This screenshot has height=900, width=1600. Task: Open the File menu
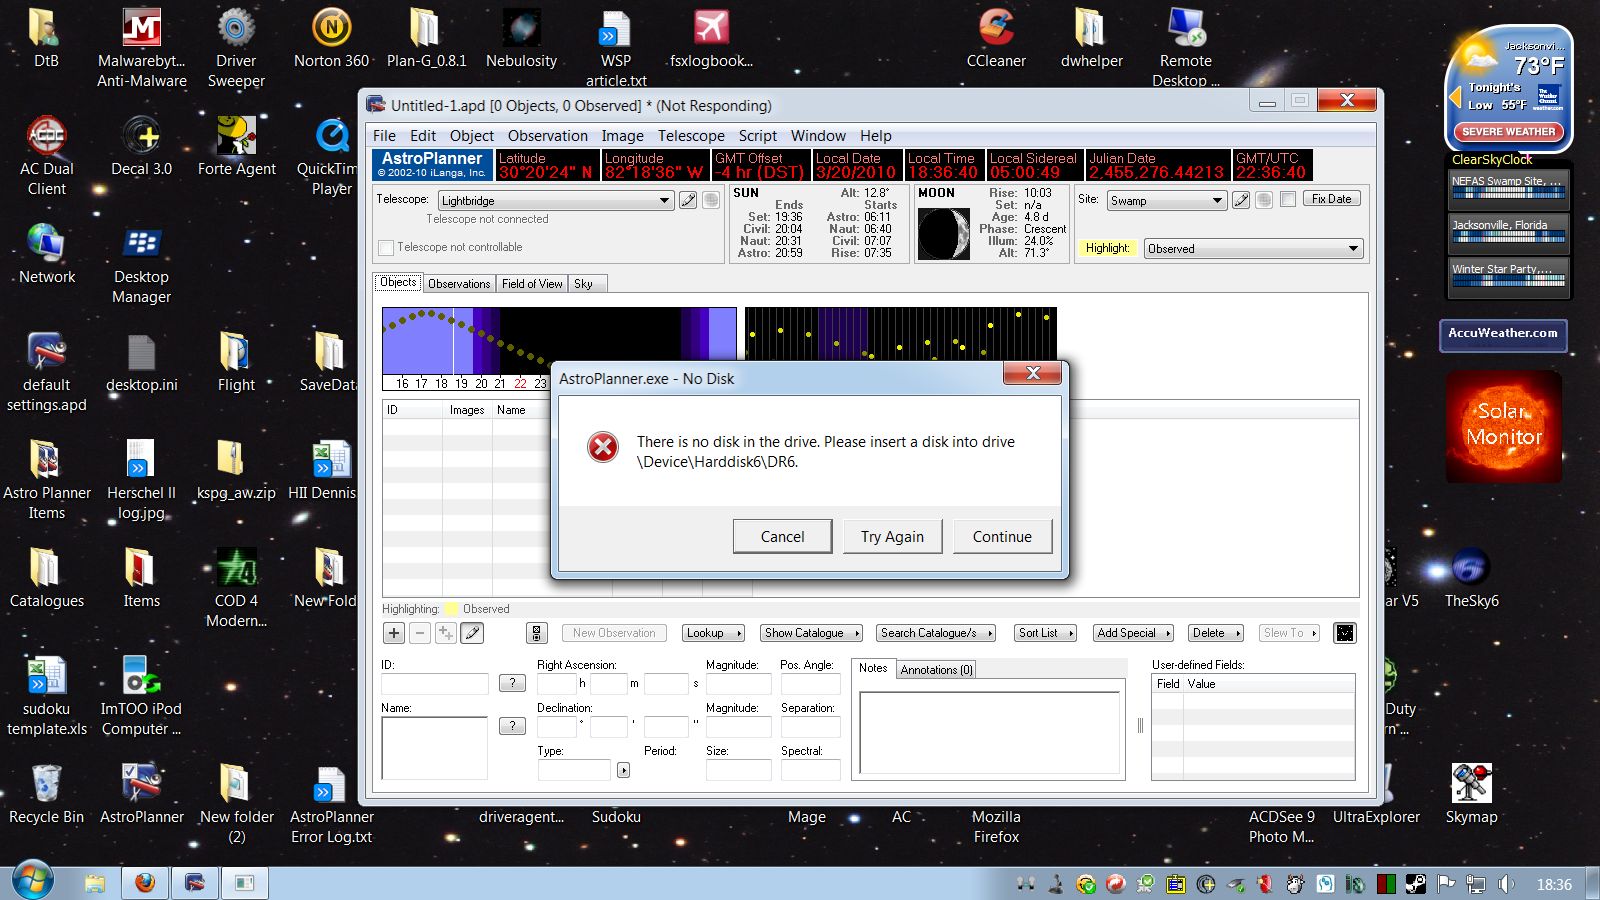pos(384,136)
